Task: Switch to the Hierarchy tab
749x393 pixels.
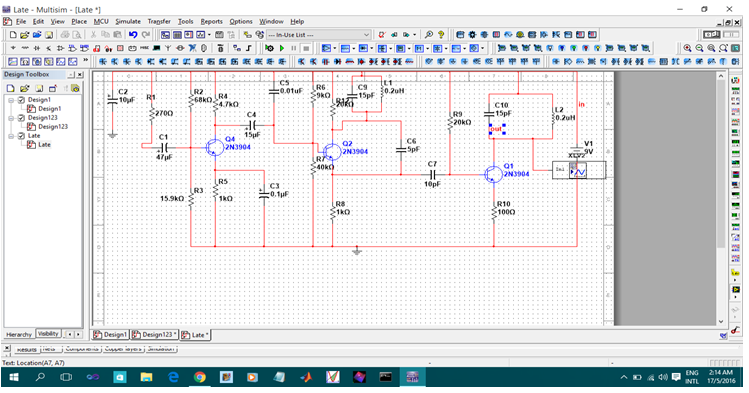Action: click(x=19, y=334)
